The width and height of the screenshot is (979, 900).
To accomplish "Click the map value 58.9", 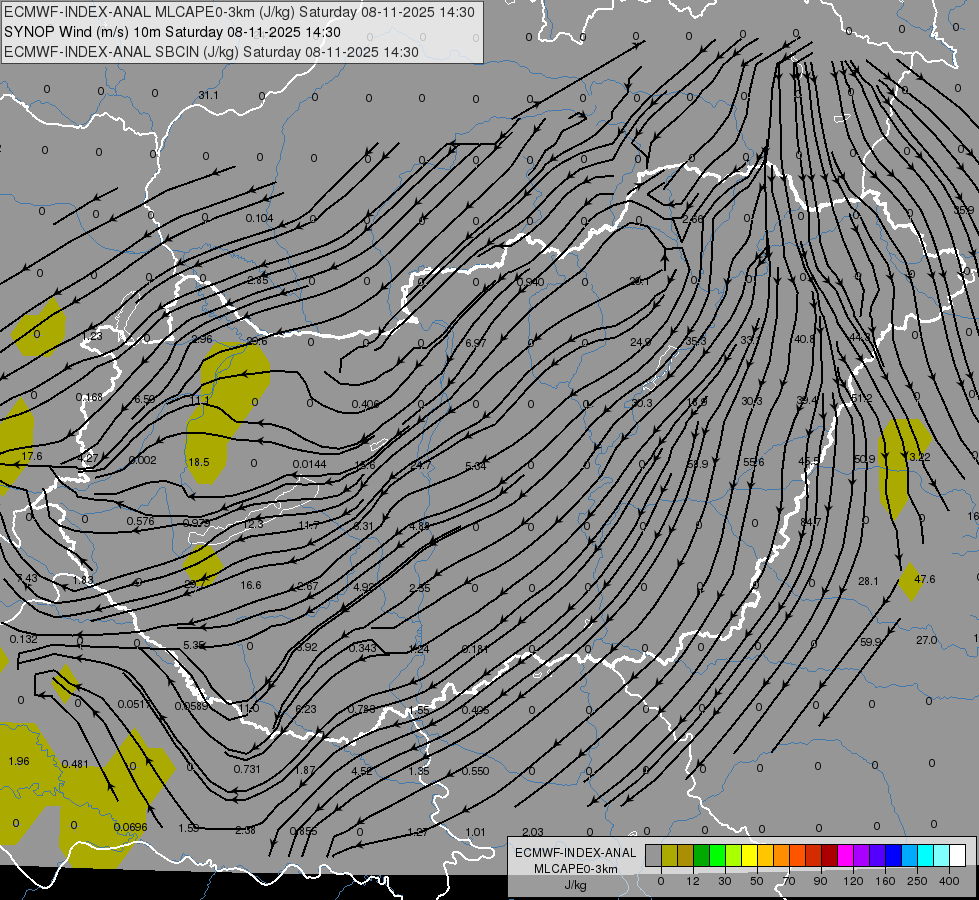I will [697, 464].
